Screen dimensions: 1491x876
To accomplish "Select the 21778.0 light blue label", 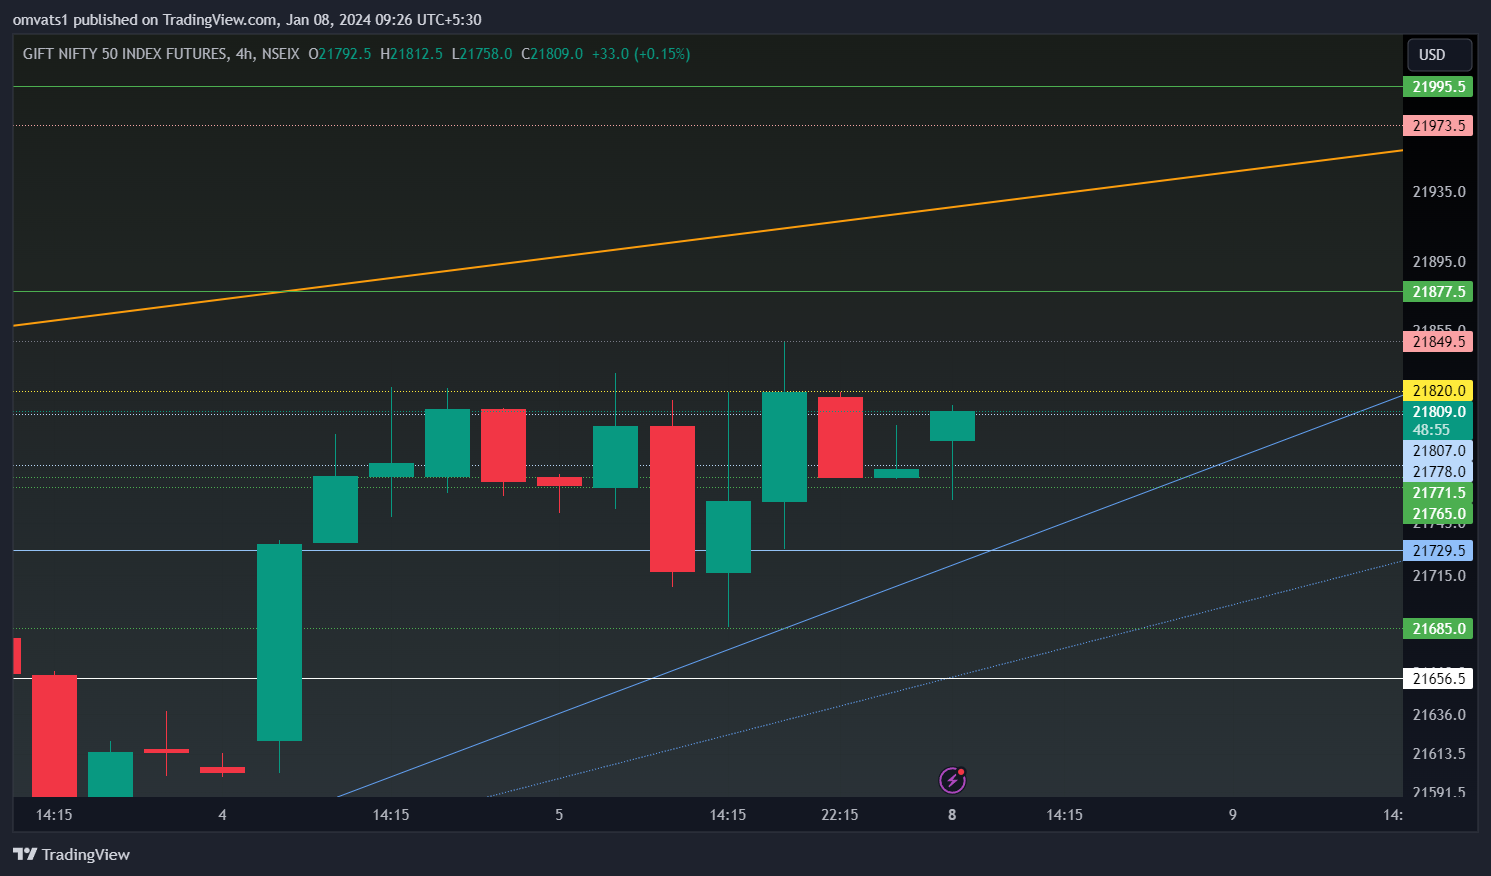I will coord(1438,472).
